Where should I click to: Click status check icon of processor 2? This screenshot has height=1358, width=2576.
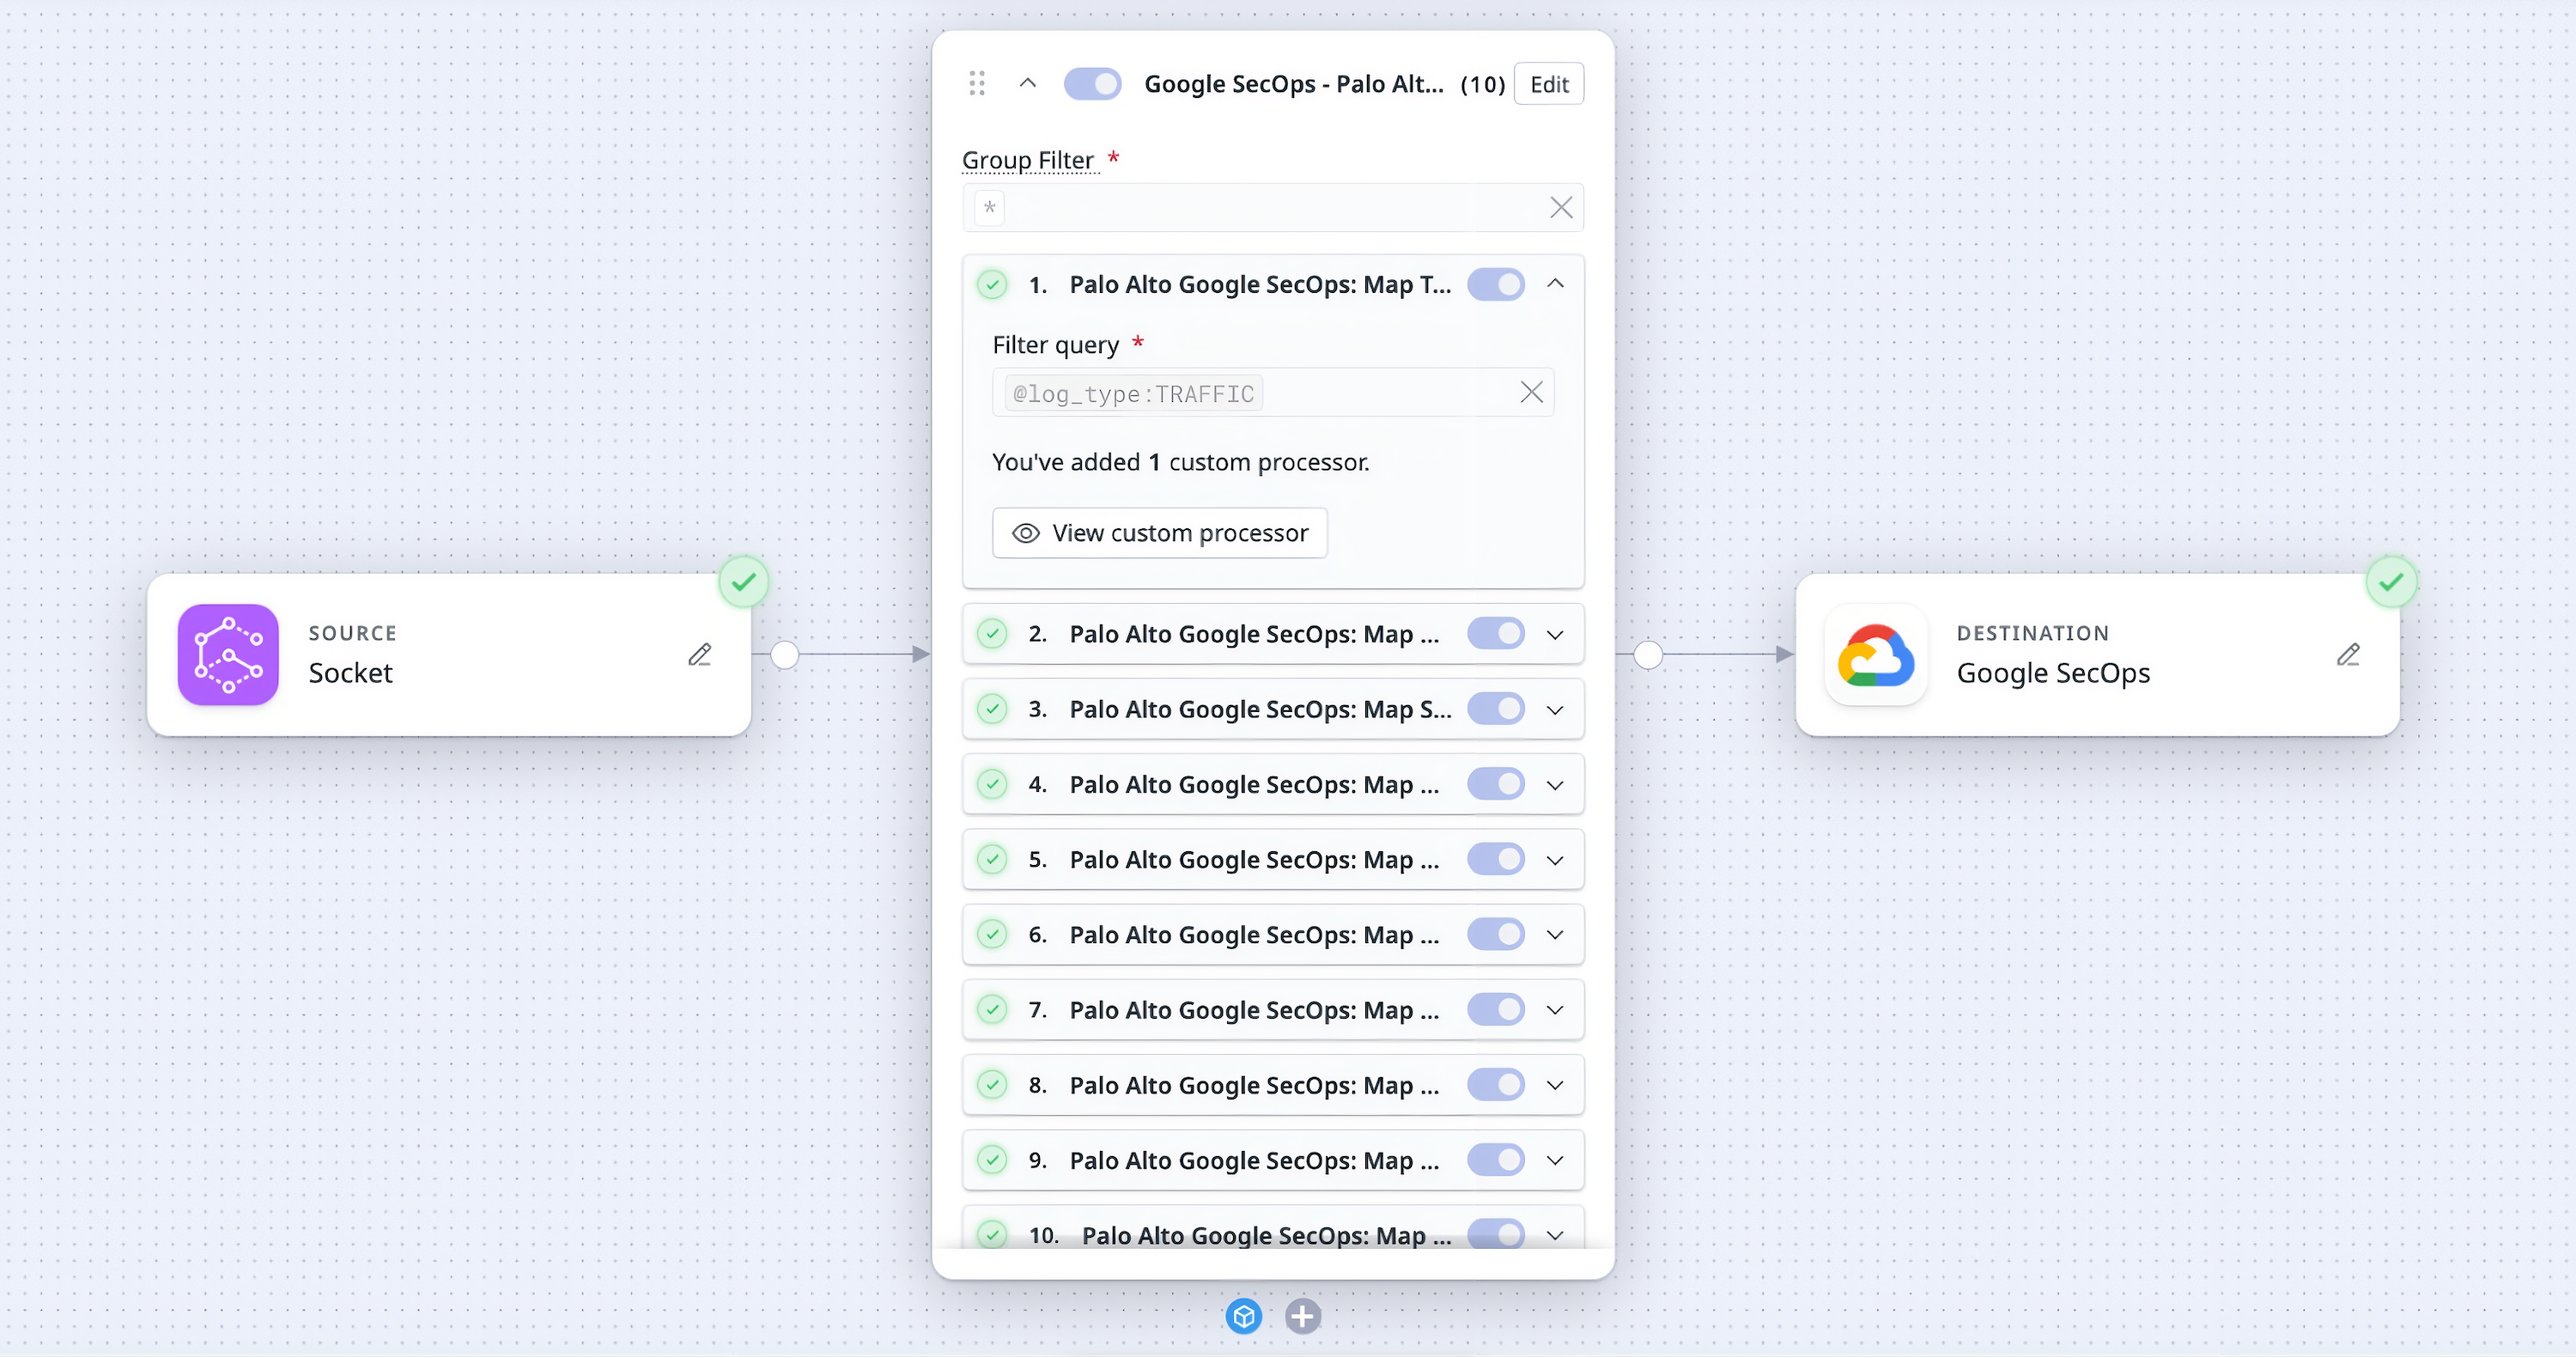992,634
